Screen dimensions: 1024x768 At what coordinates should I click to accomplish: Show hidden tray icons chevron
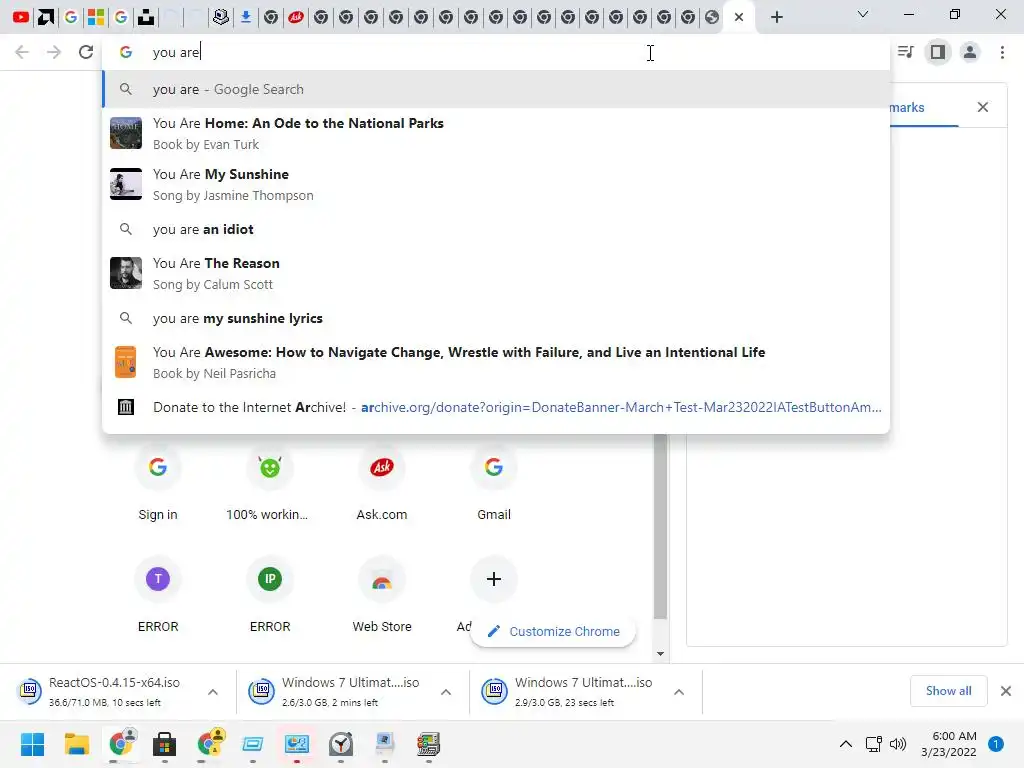[x=846, y=744]
